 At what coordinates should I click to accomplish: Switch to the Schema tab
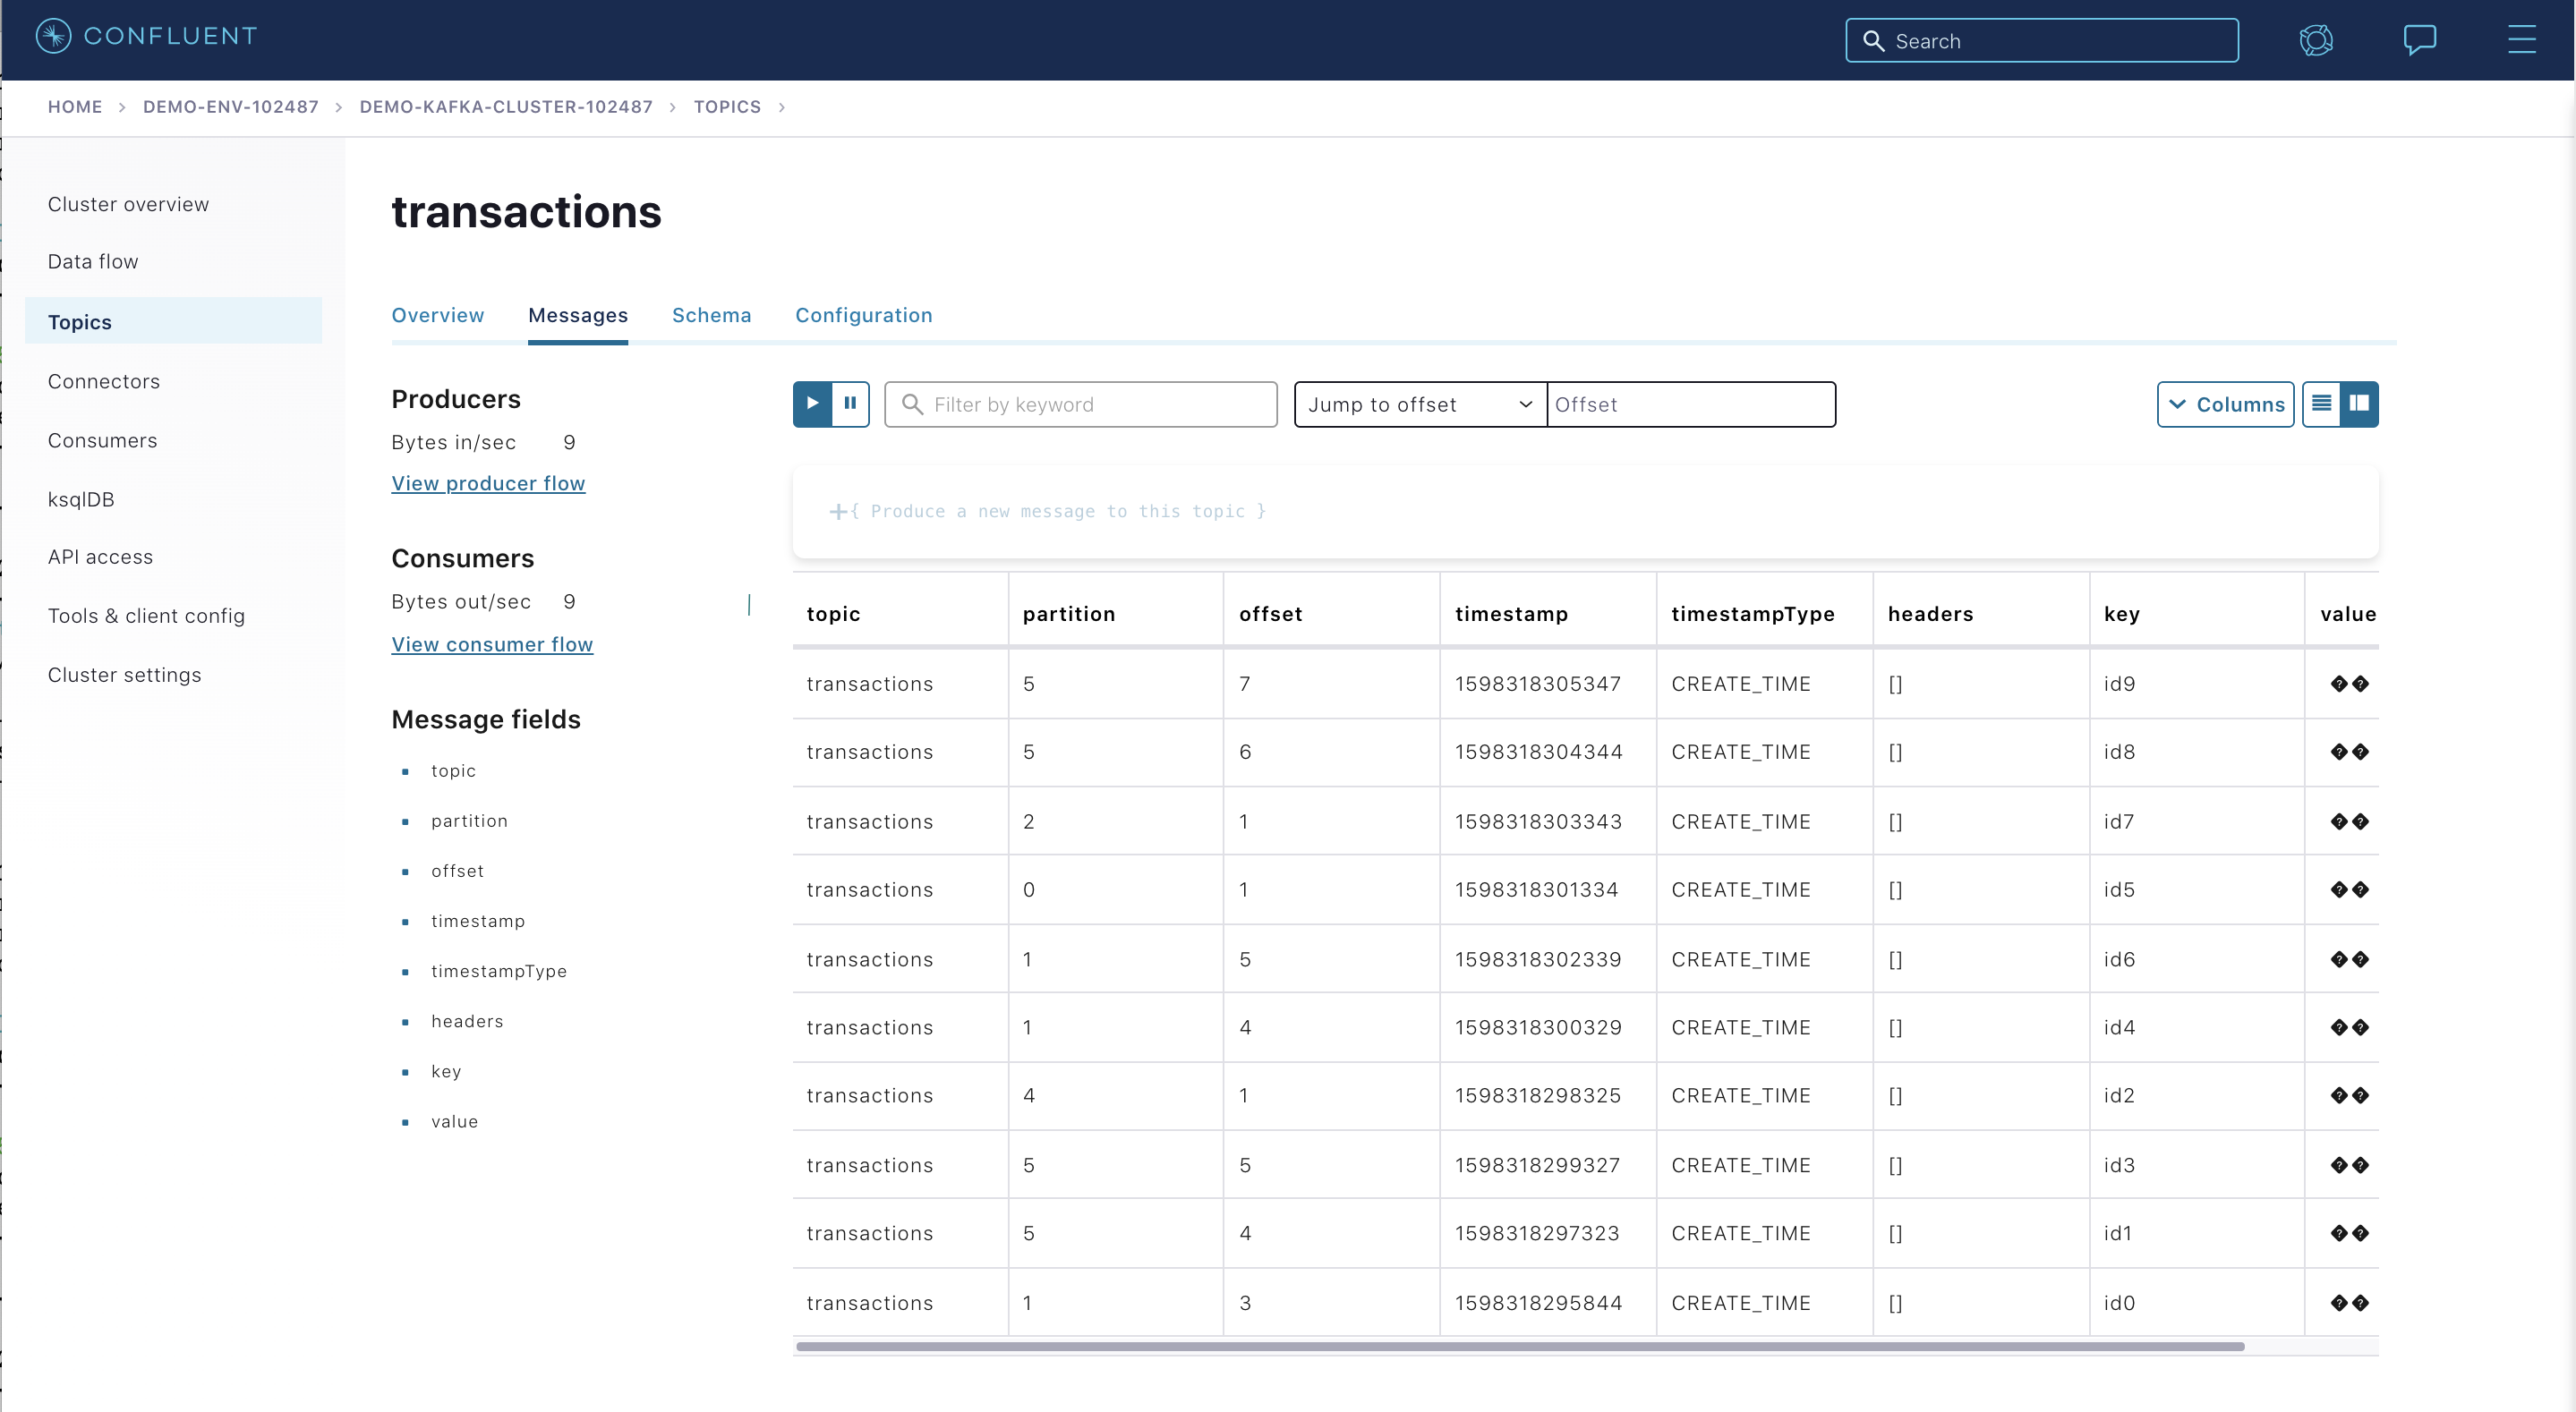coord(711,315)
